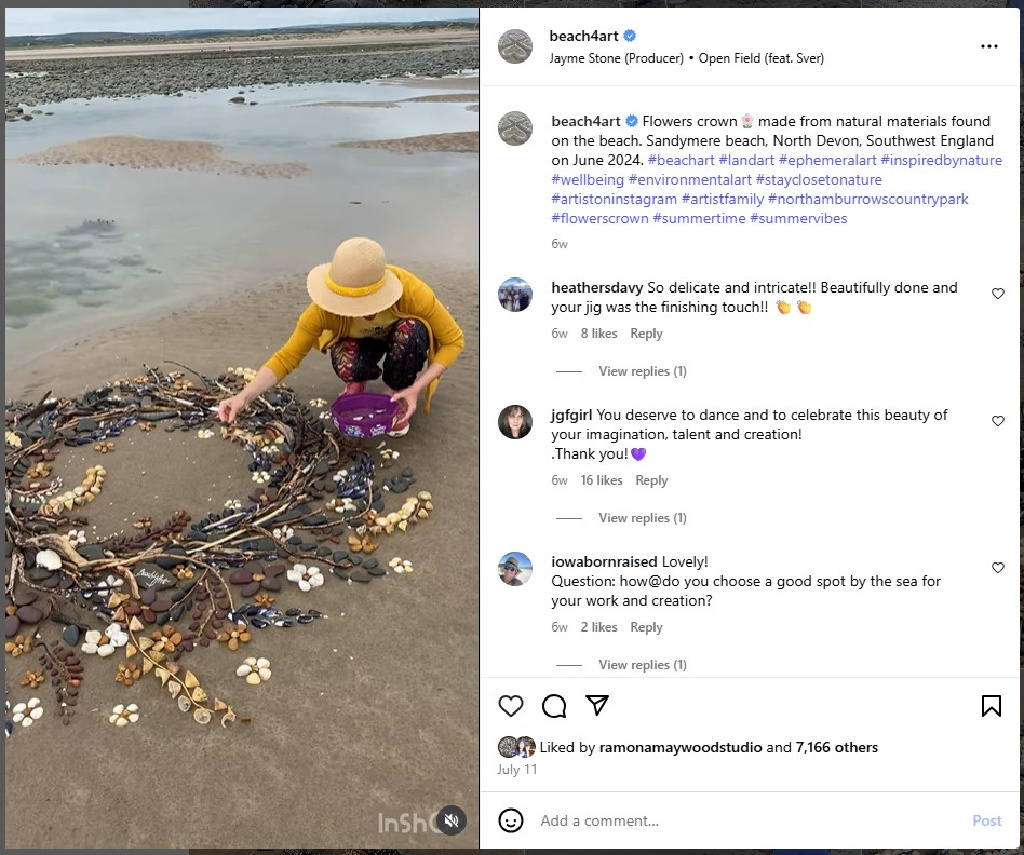Reply to jgfgirl's comment
Image resolution: width=1024 pixels, height=855 pixels.
click(x=651, y=481)
